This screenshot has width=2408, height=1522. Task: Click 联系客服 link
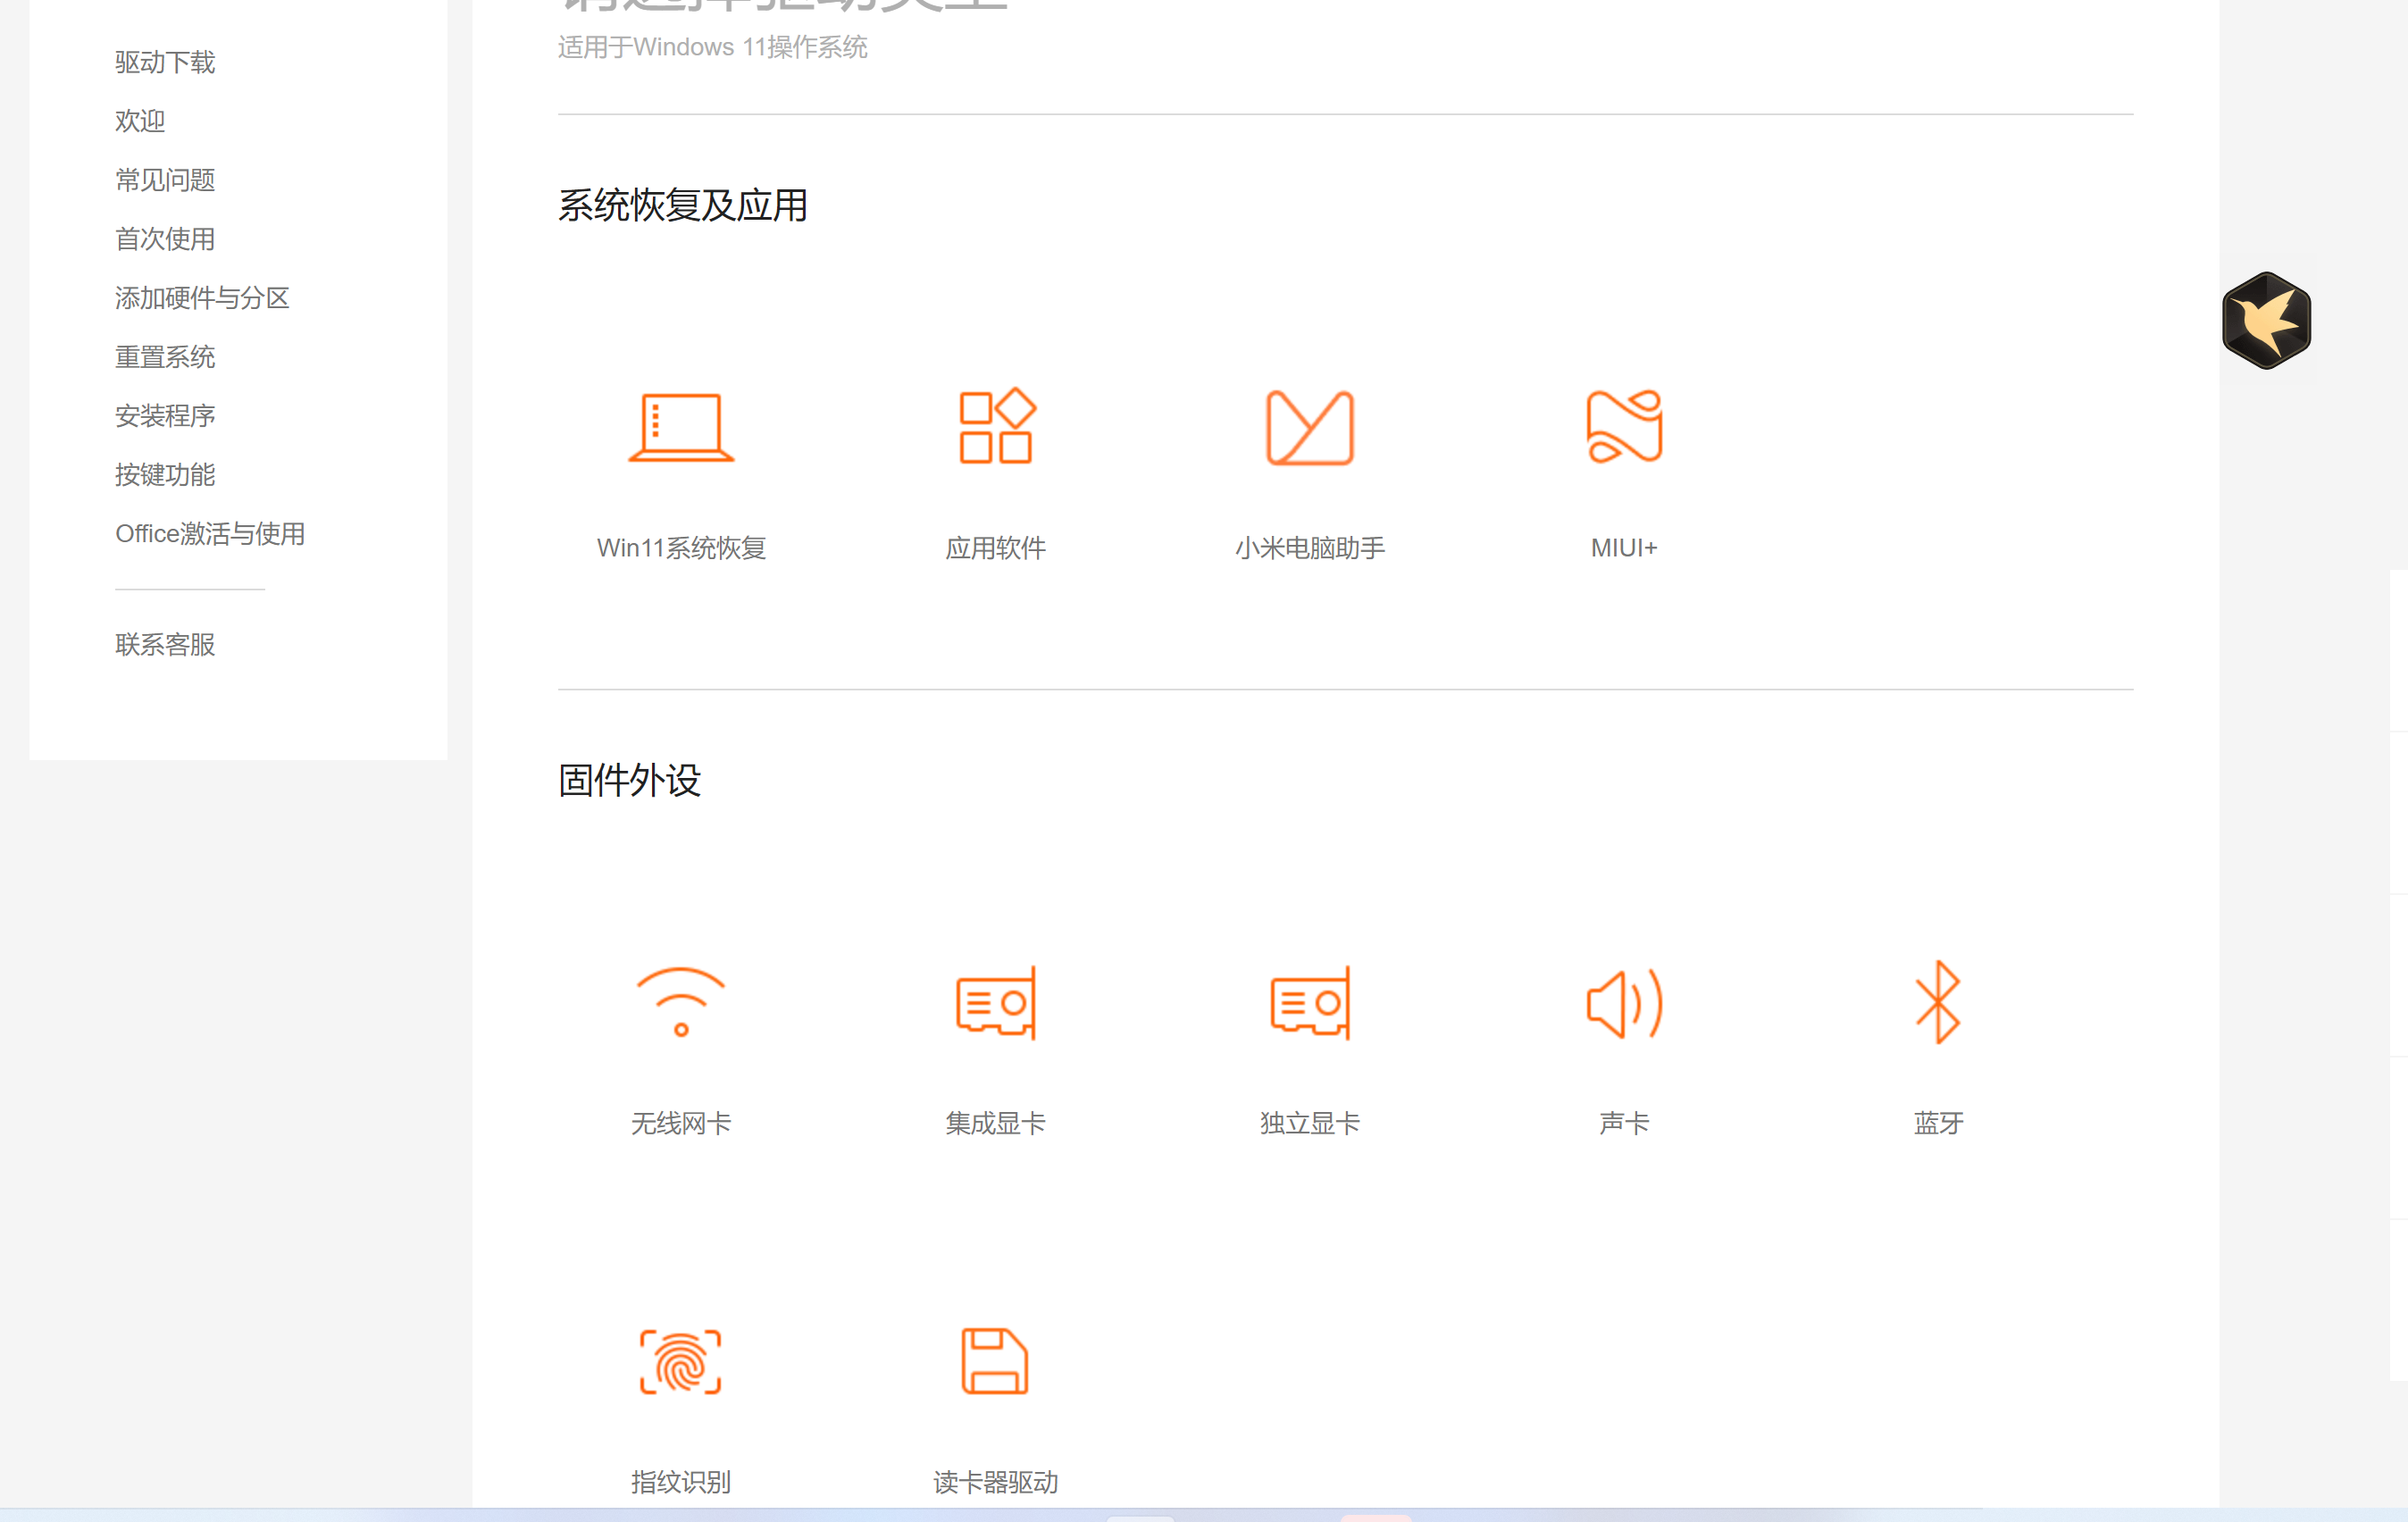(x=165, y=645)
